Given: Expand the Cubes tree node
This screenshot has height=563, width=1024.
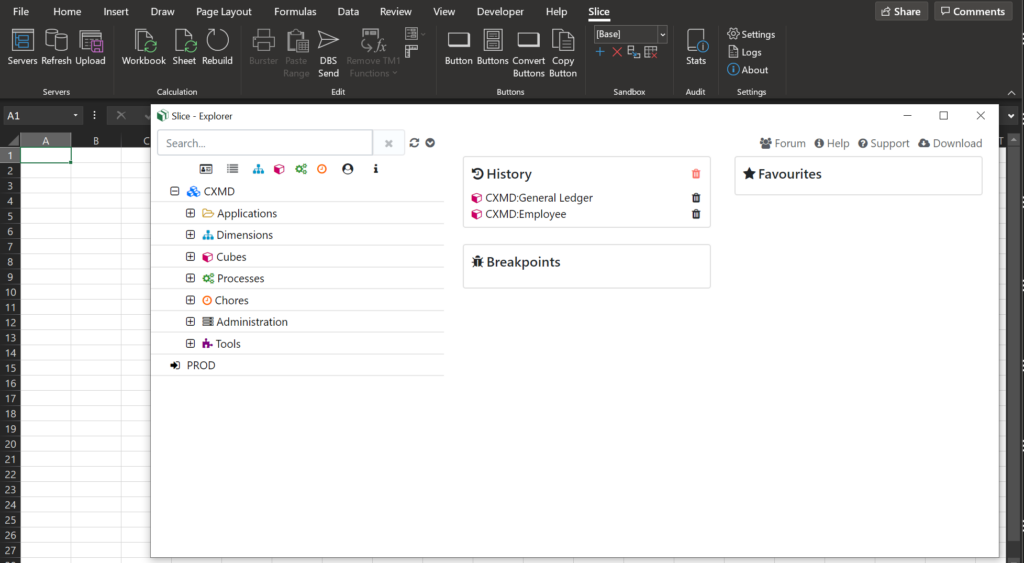Looking at the screenshot, I should pyautogui.click(x=190, y=257).
